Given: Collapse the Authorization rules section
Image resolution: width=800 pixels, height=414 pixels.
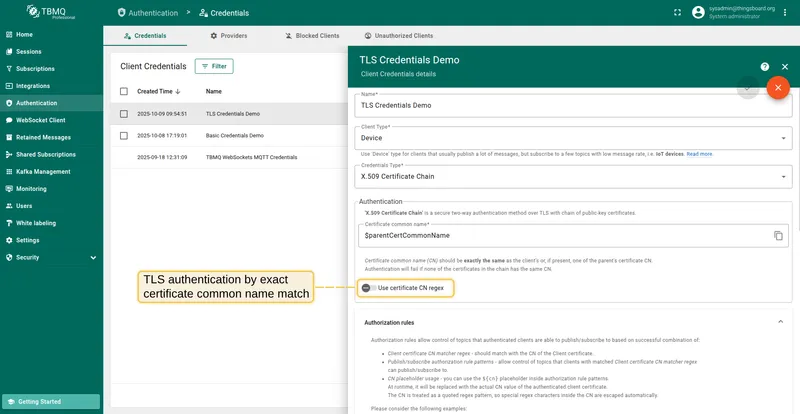Looking at the screenshot, I should [x=780, y=322].
